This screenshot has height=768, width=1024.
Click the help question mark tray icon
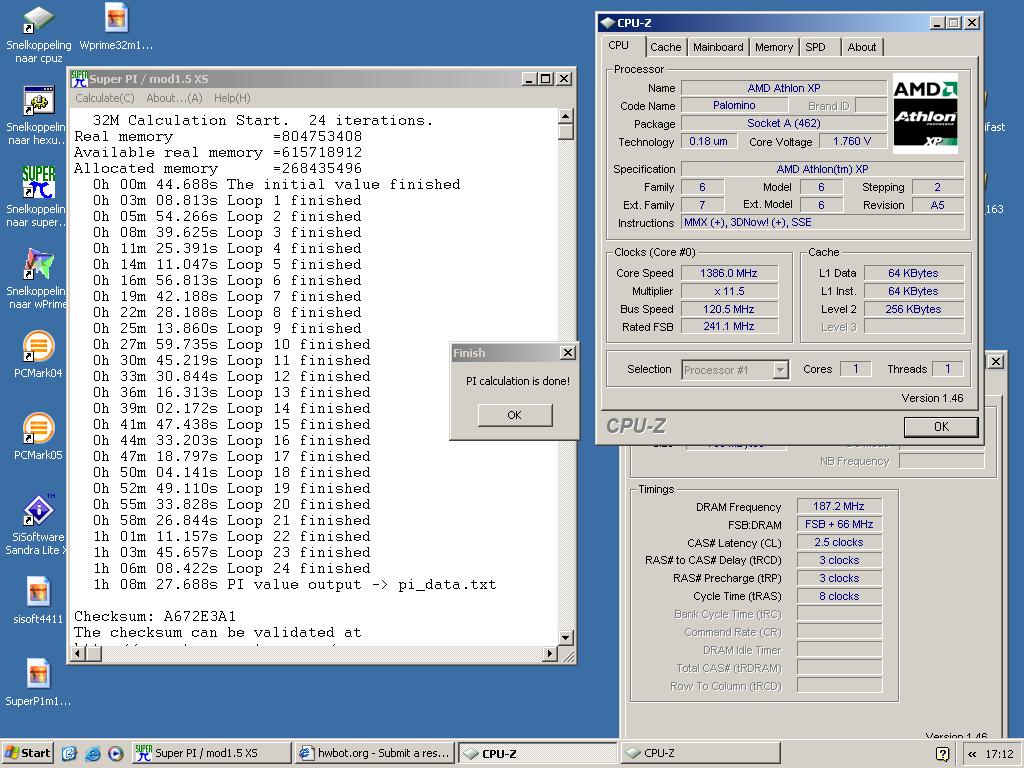[x=942, y=754]
